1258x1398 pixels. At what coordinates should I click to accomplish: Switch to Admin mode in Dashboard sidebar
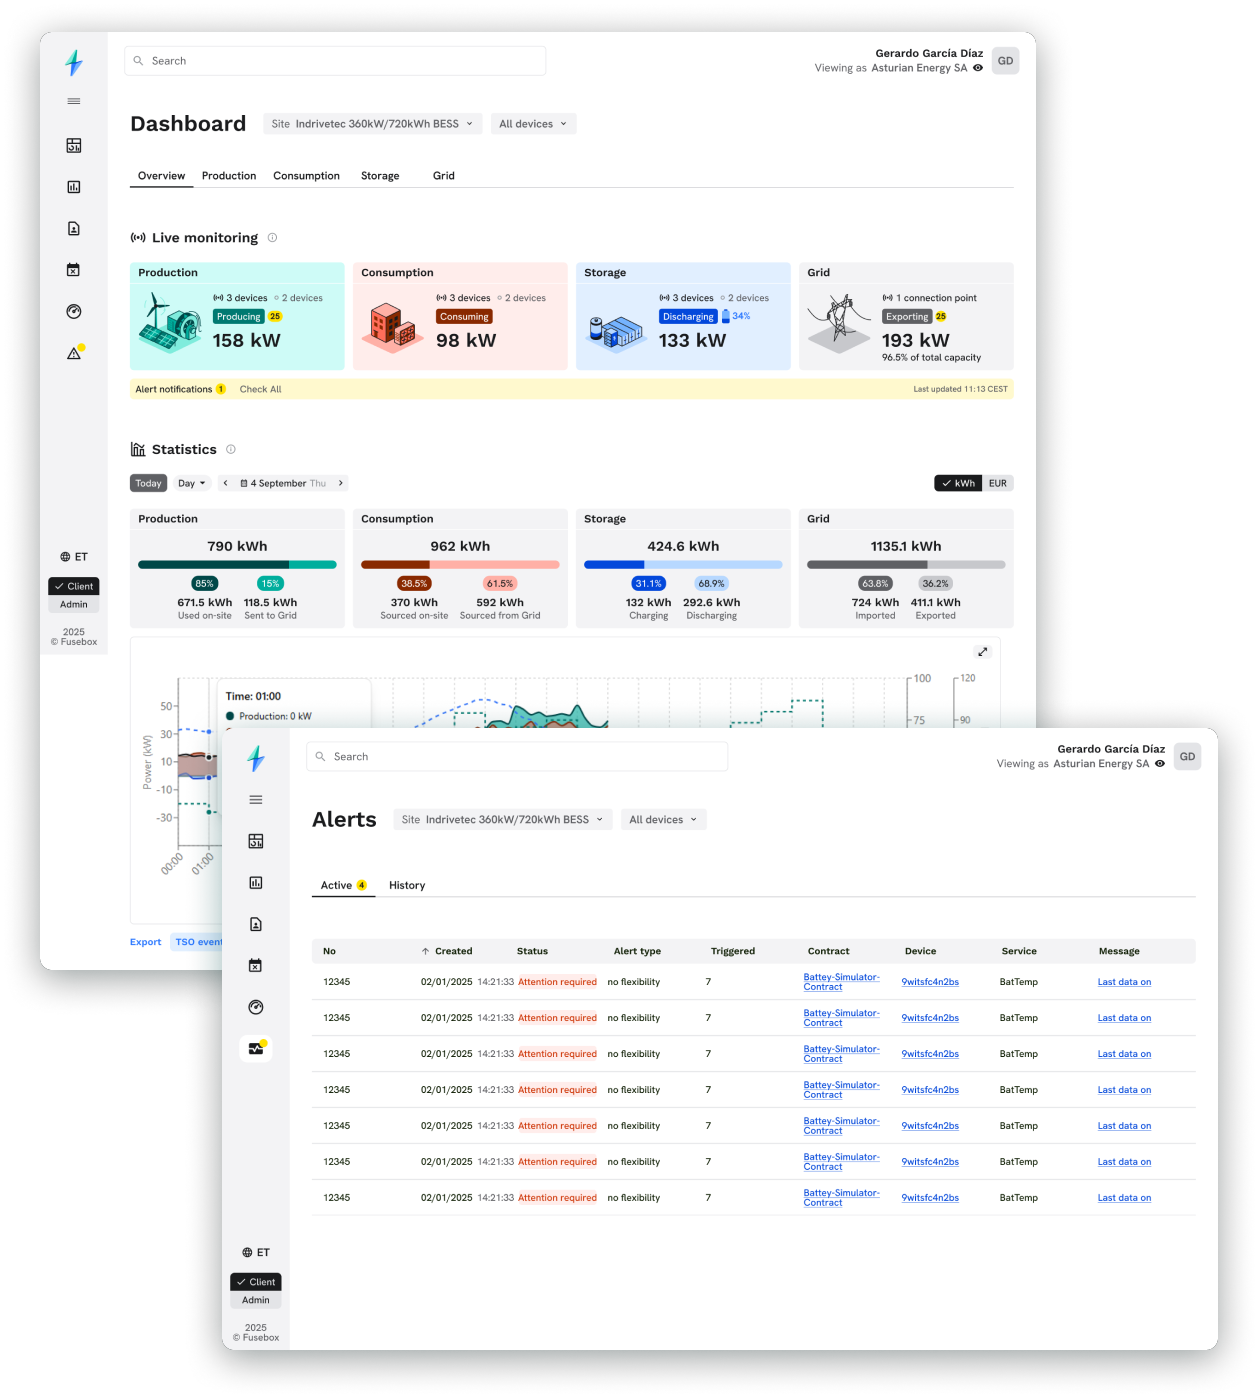pos(74,605)
